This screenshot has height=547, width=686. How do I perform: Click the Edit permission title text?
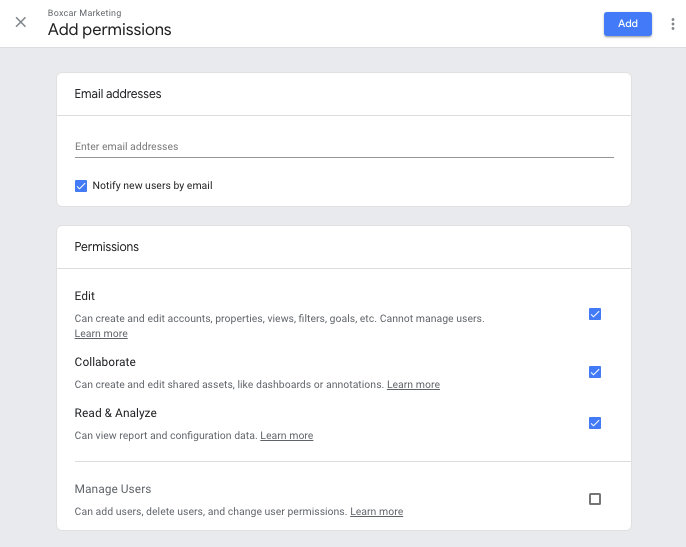point(85,296)
